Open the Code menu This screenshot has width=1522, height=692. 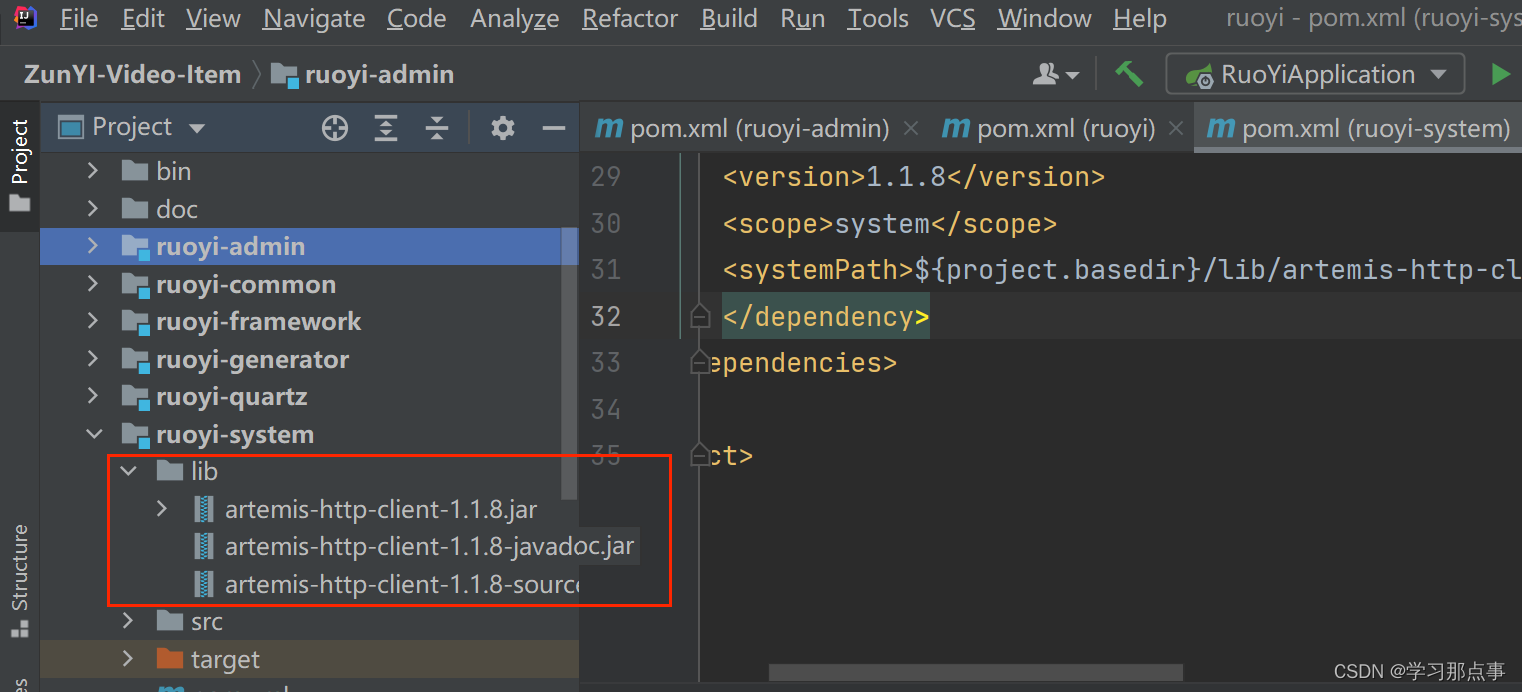[x=416, y=18]
